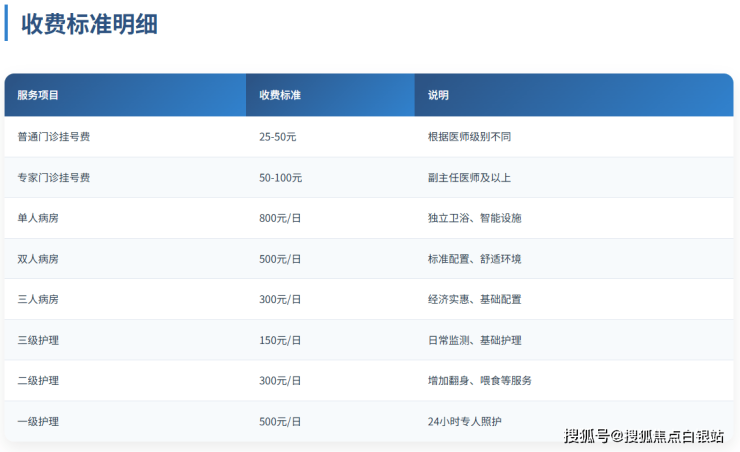
Task: Click the 150元/日 price cell
Action: (280, 340)
